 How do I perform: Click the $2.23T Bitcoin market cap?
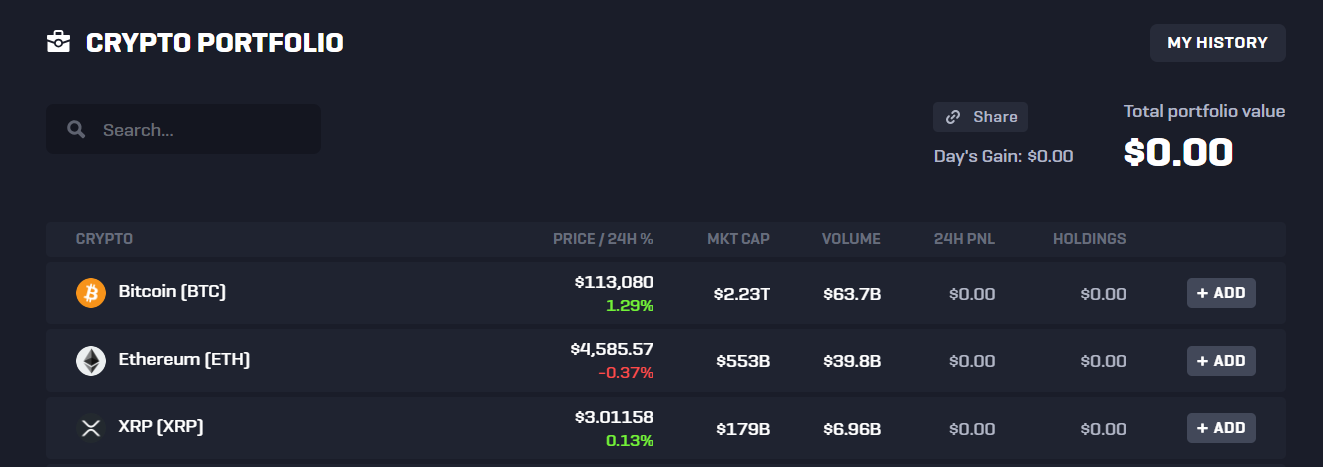click(x=742, y=294)
